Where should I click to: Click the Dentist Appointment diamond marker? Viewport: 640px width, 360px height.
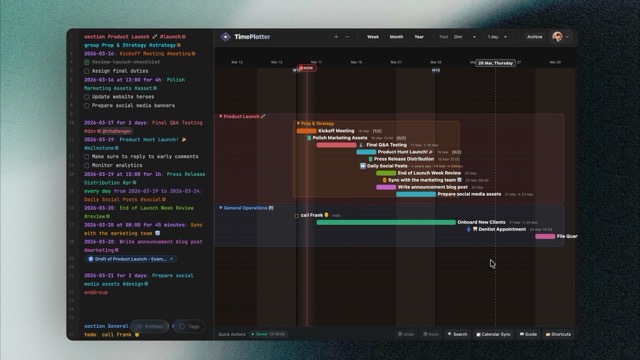(469, 229)
